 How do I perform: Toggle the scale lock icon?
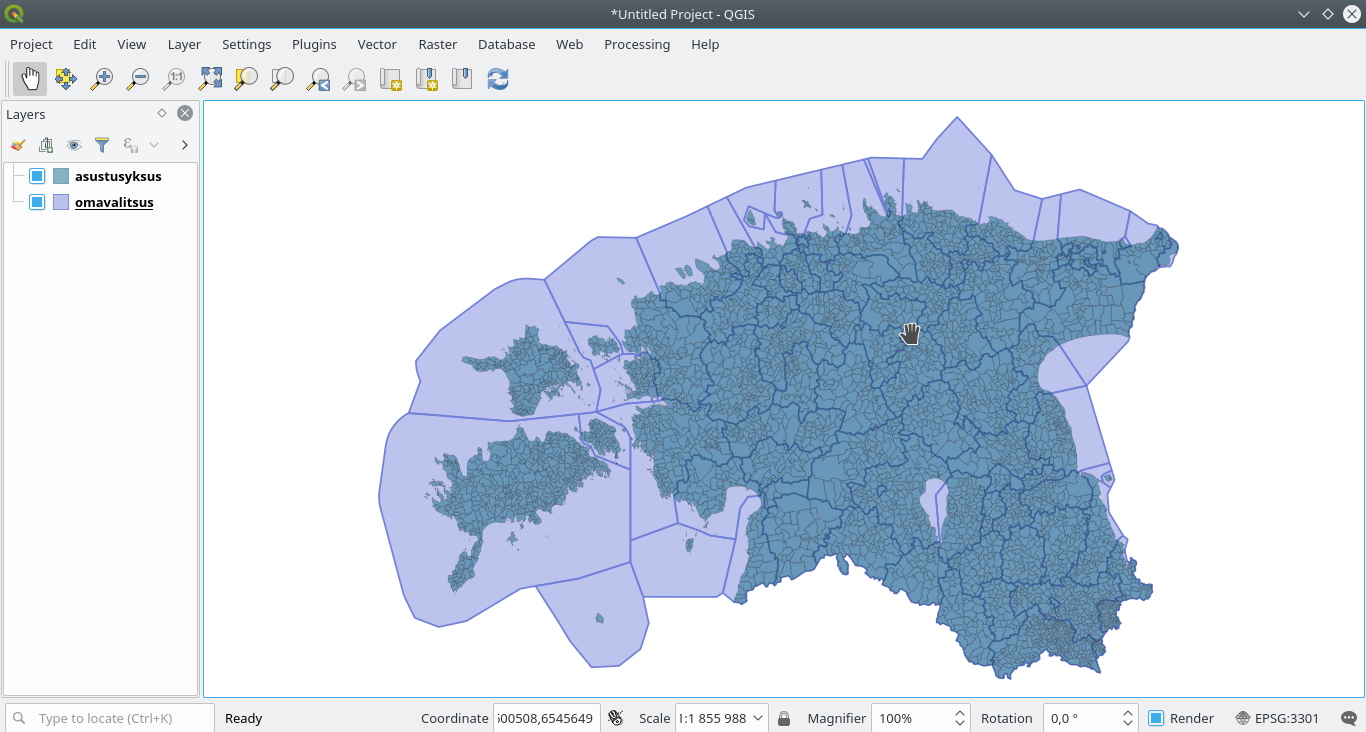pos(784,718)
